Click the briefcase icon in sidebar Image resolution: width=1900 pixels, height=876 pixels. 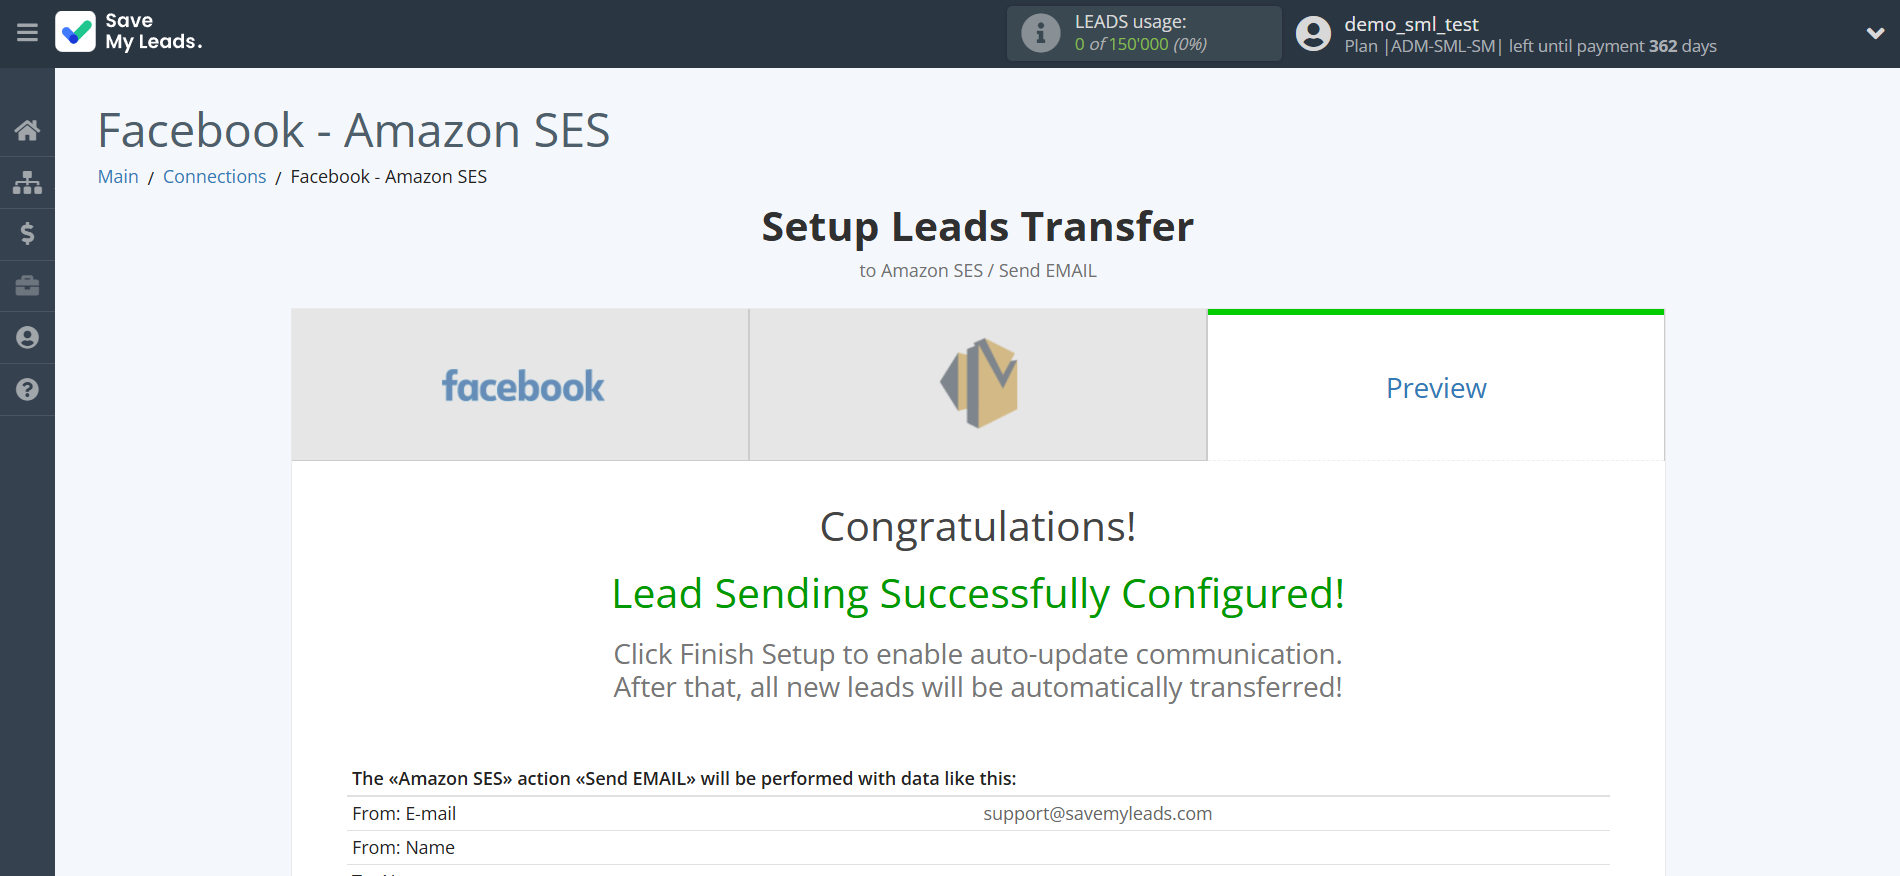click(27, 286)
